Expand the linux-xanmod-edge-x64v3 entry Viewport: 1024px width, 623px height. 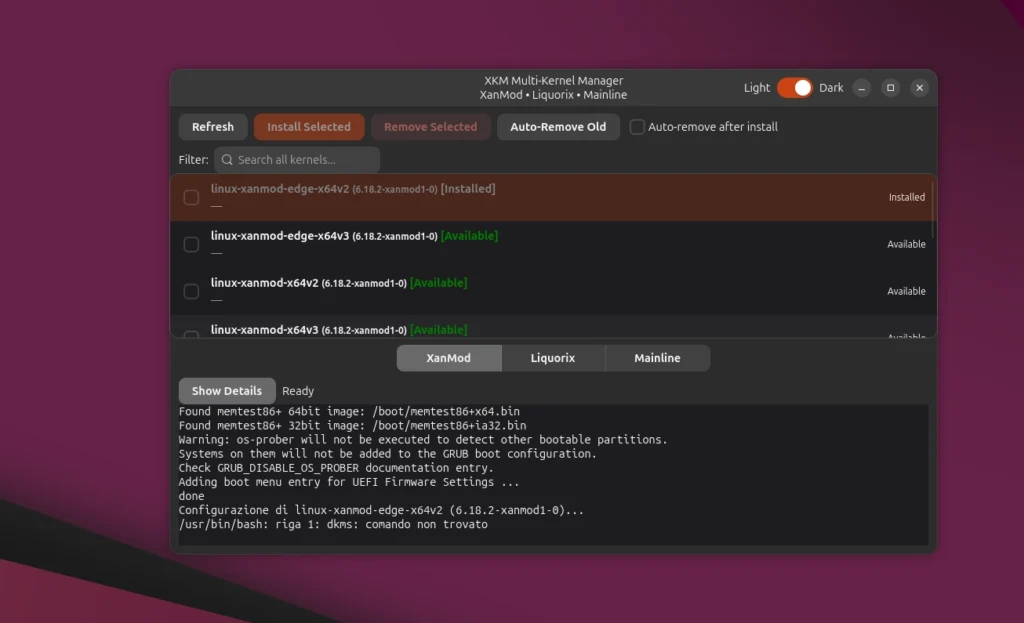pos(215,253)
